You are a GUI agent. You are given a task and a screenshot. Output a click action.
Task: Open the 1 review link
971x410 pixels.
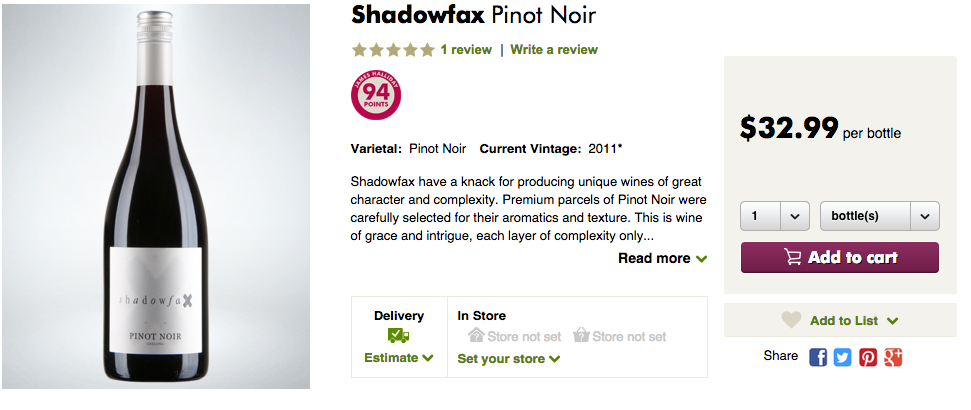(465, 49)
